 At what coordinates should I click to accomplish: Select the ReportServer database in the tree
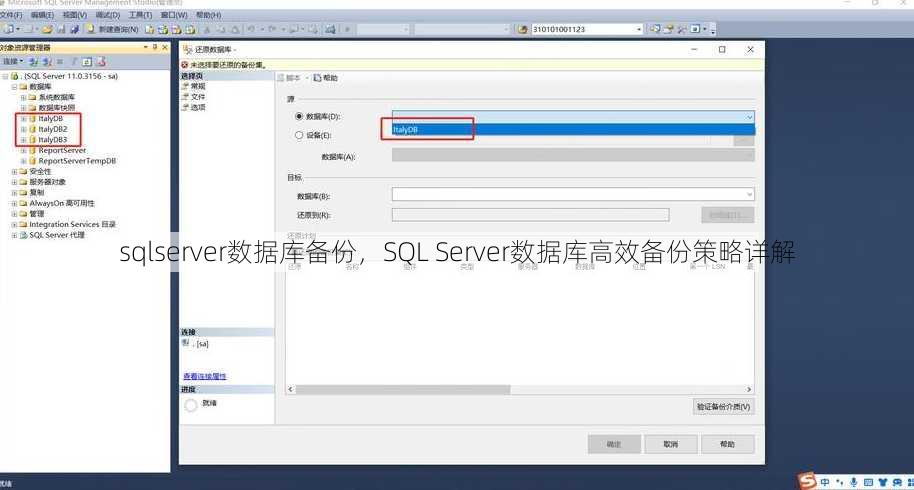(62, 150)
